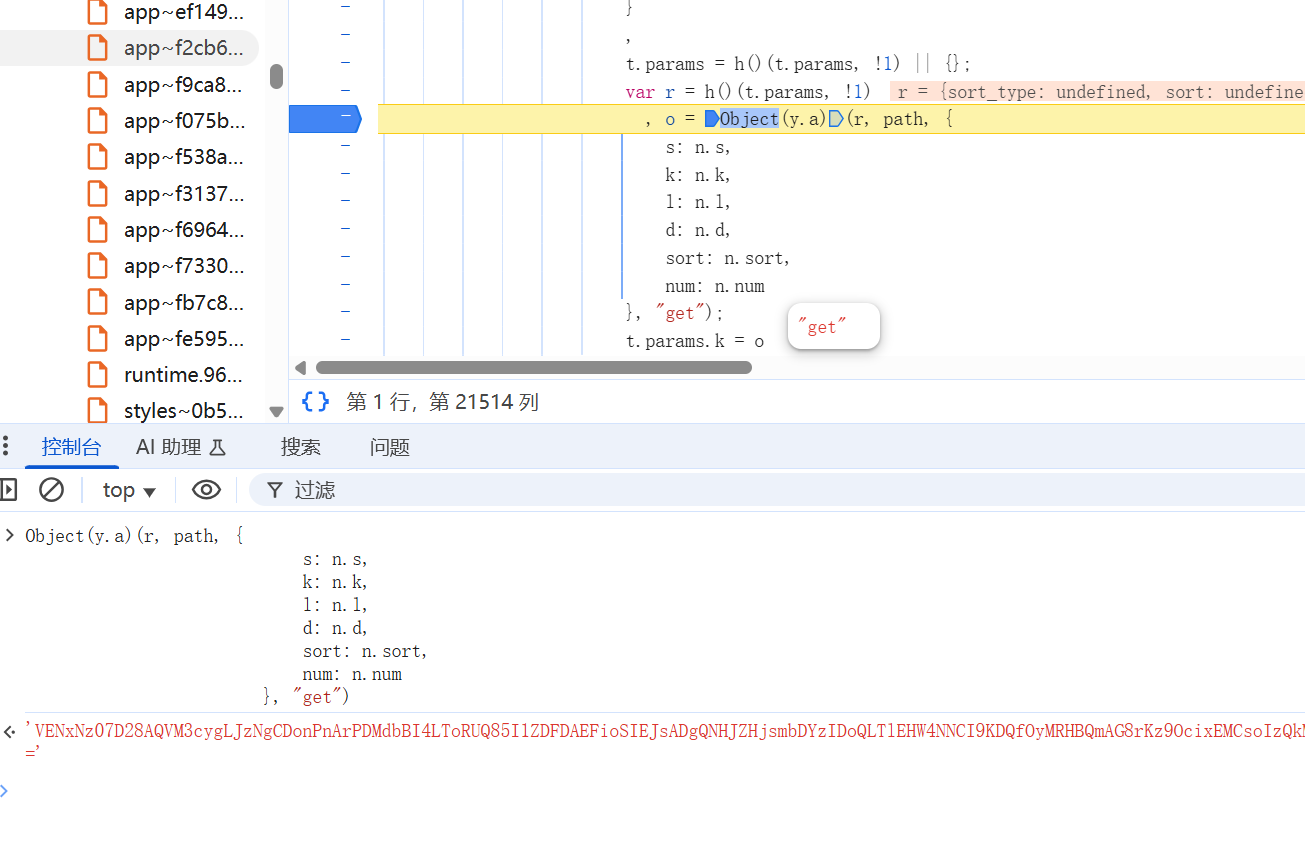Screen dimensions: 1305x852
Task: Select the app~f2cb6 file entry
Action: tap(183, 48)
